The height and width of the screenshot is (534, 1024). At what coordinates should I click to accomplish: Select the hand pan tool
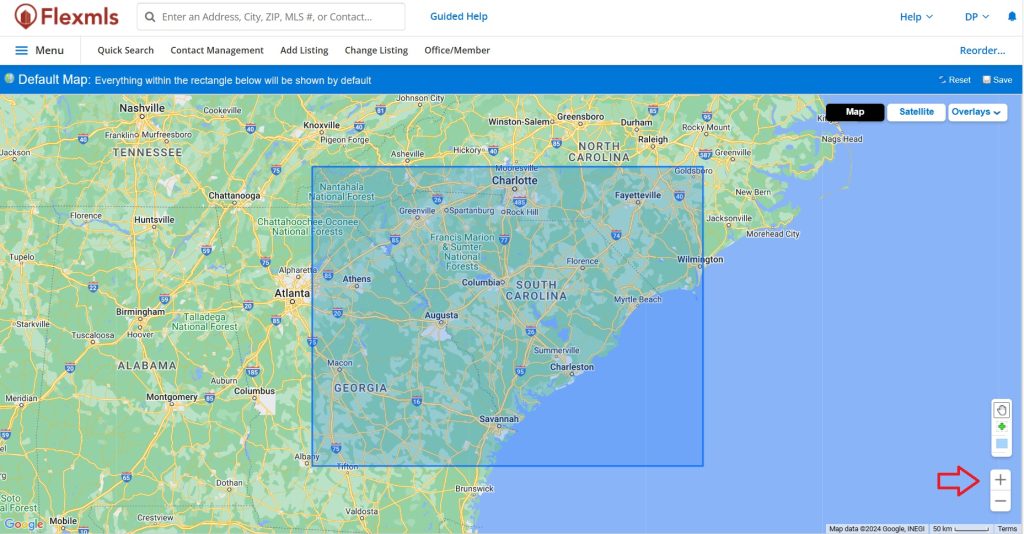click(x=1001, y=410)
